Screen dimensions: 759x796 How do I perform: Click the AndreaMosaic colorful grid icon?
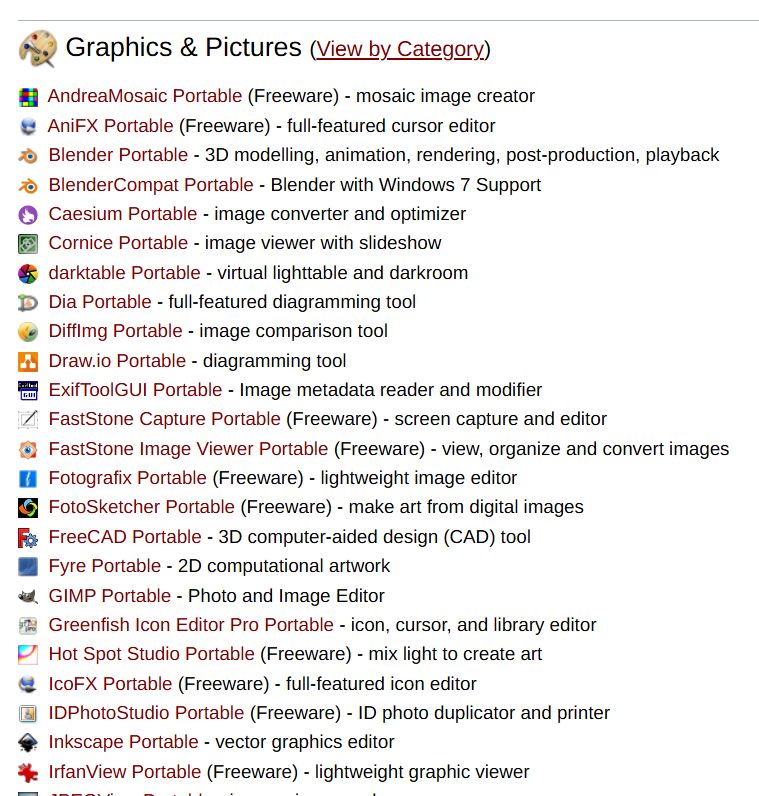click(x=28, y=97)
